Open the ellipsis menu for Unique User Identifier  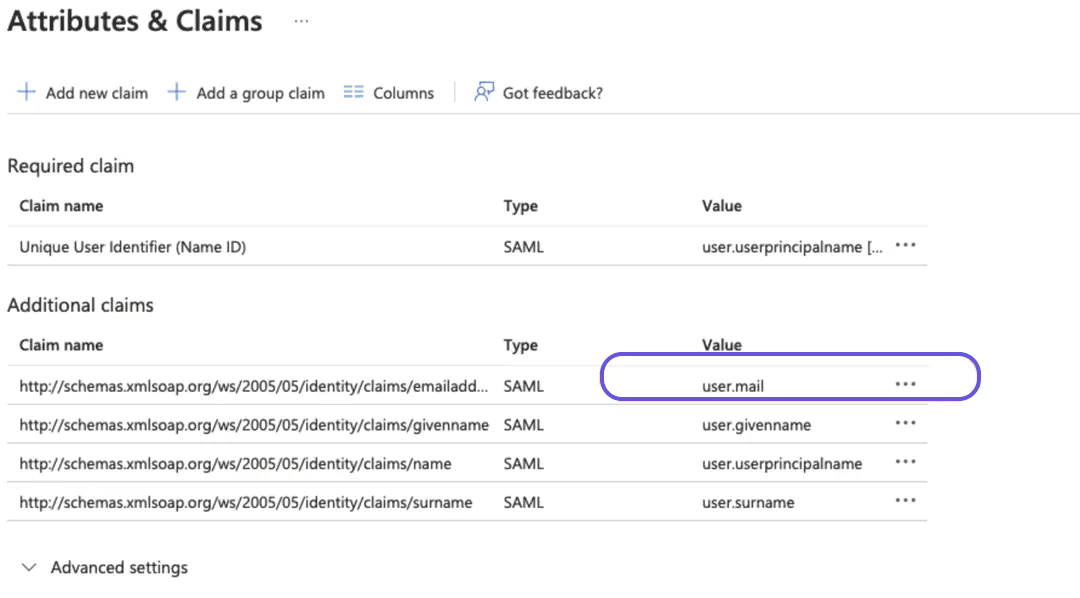tap(905, 246)
